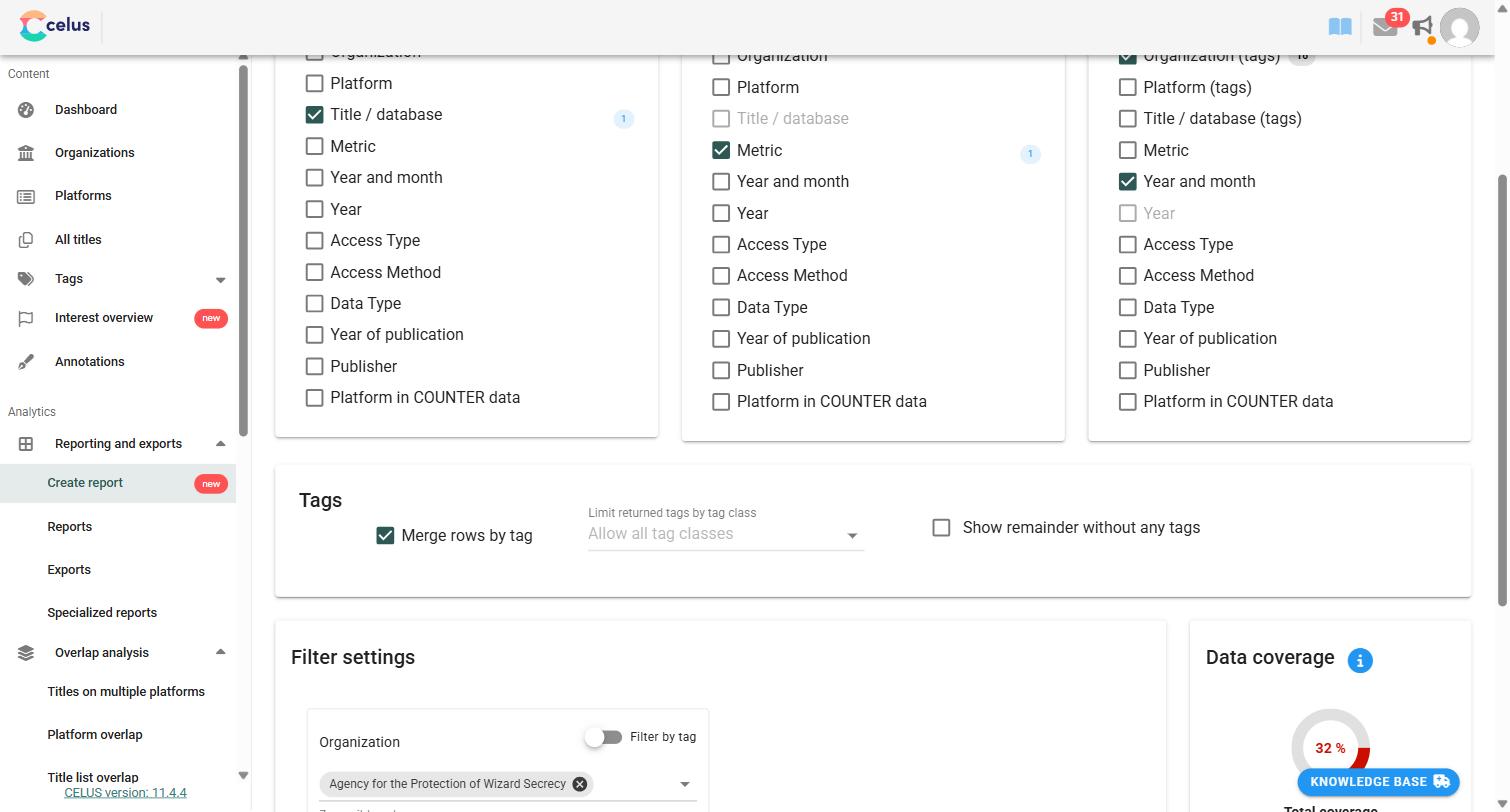
Task: Click the Reporting and exports grid icon
Action: tap(26, 444)
